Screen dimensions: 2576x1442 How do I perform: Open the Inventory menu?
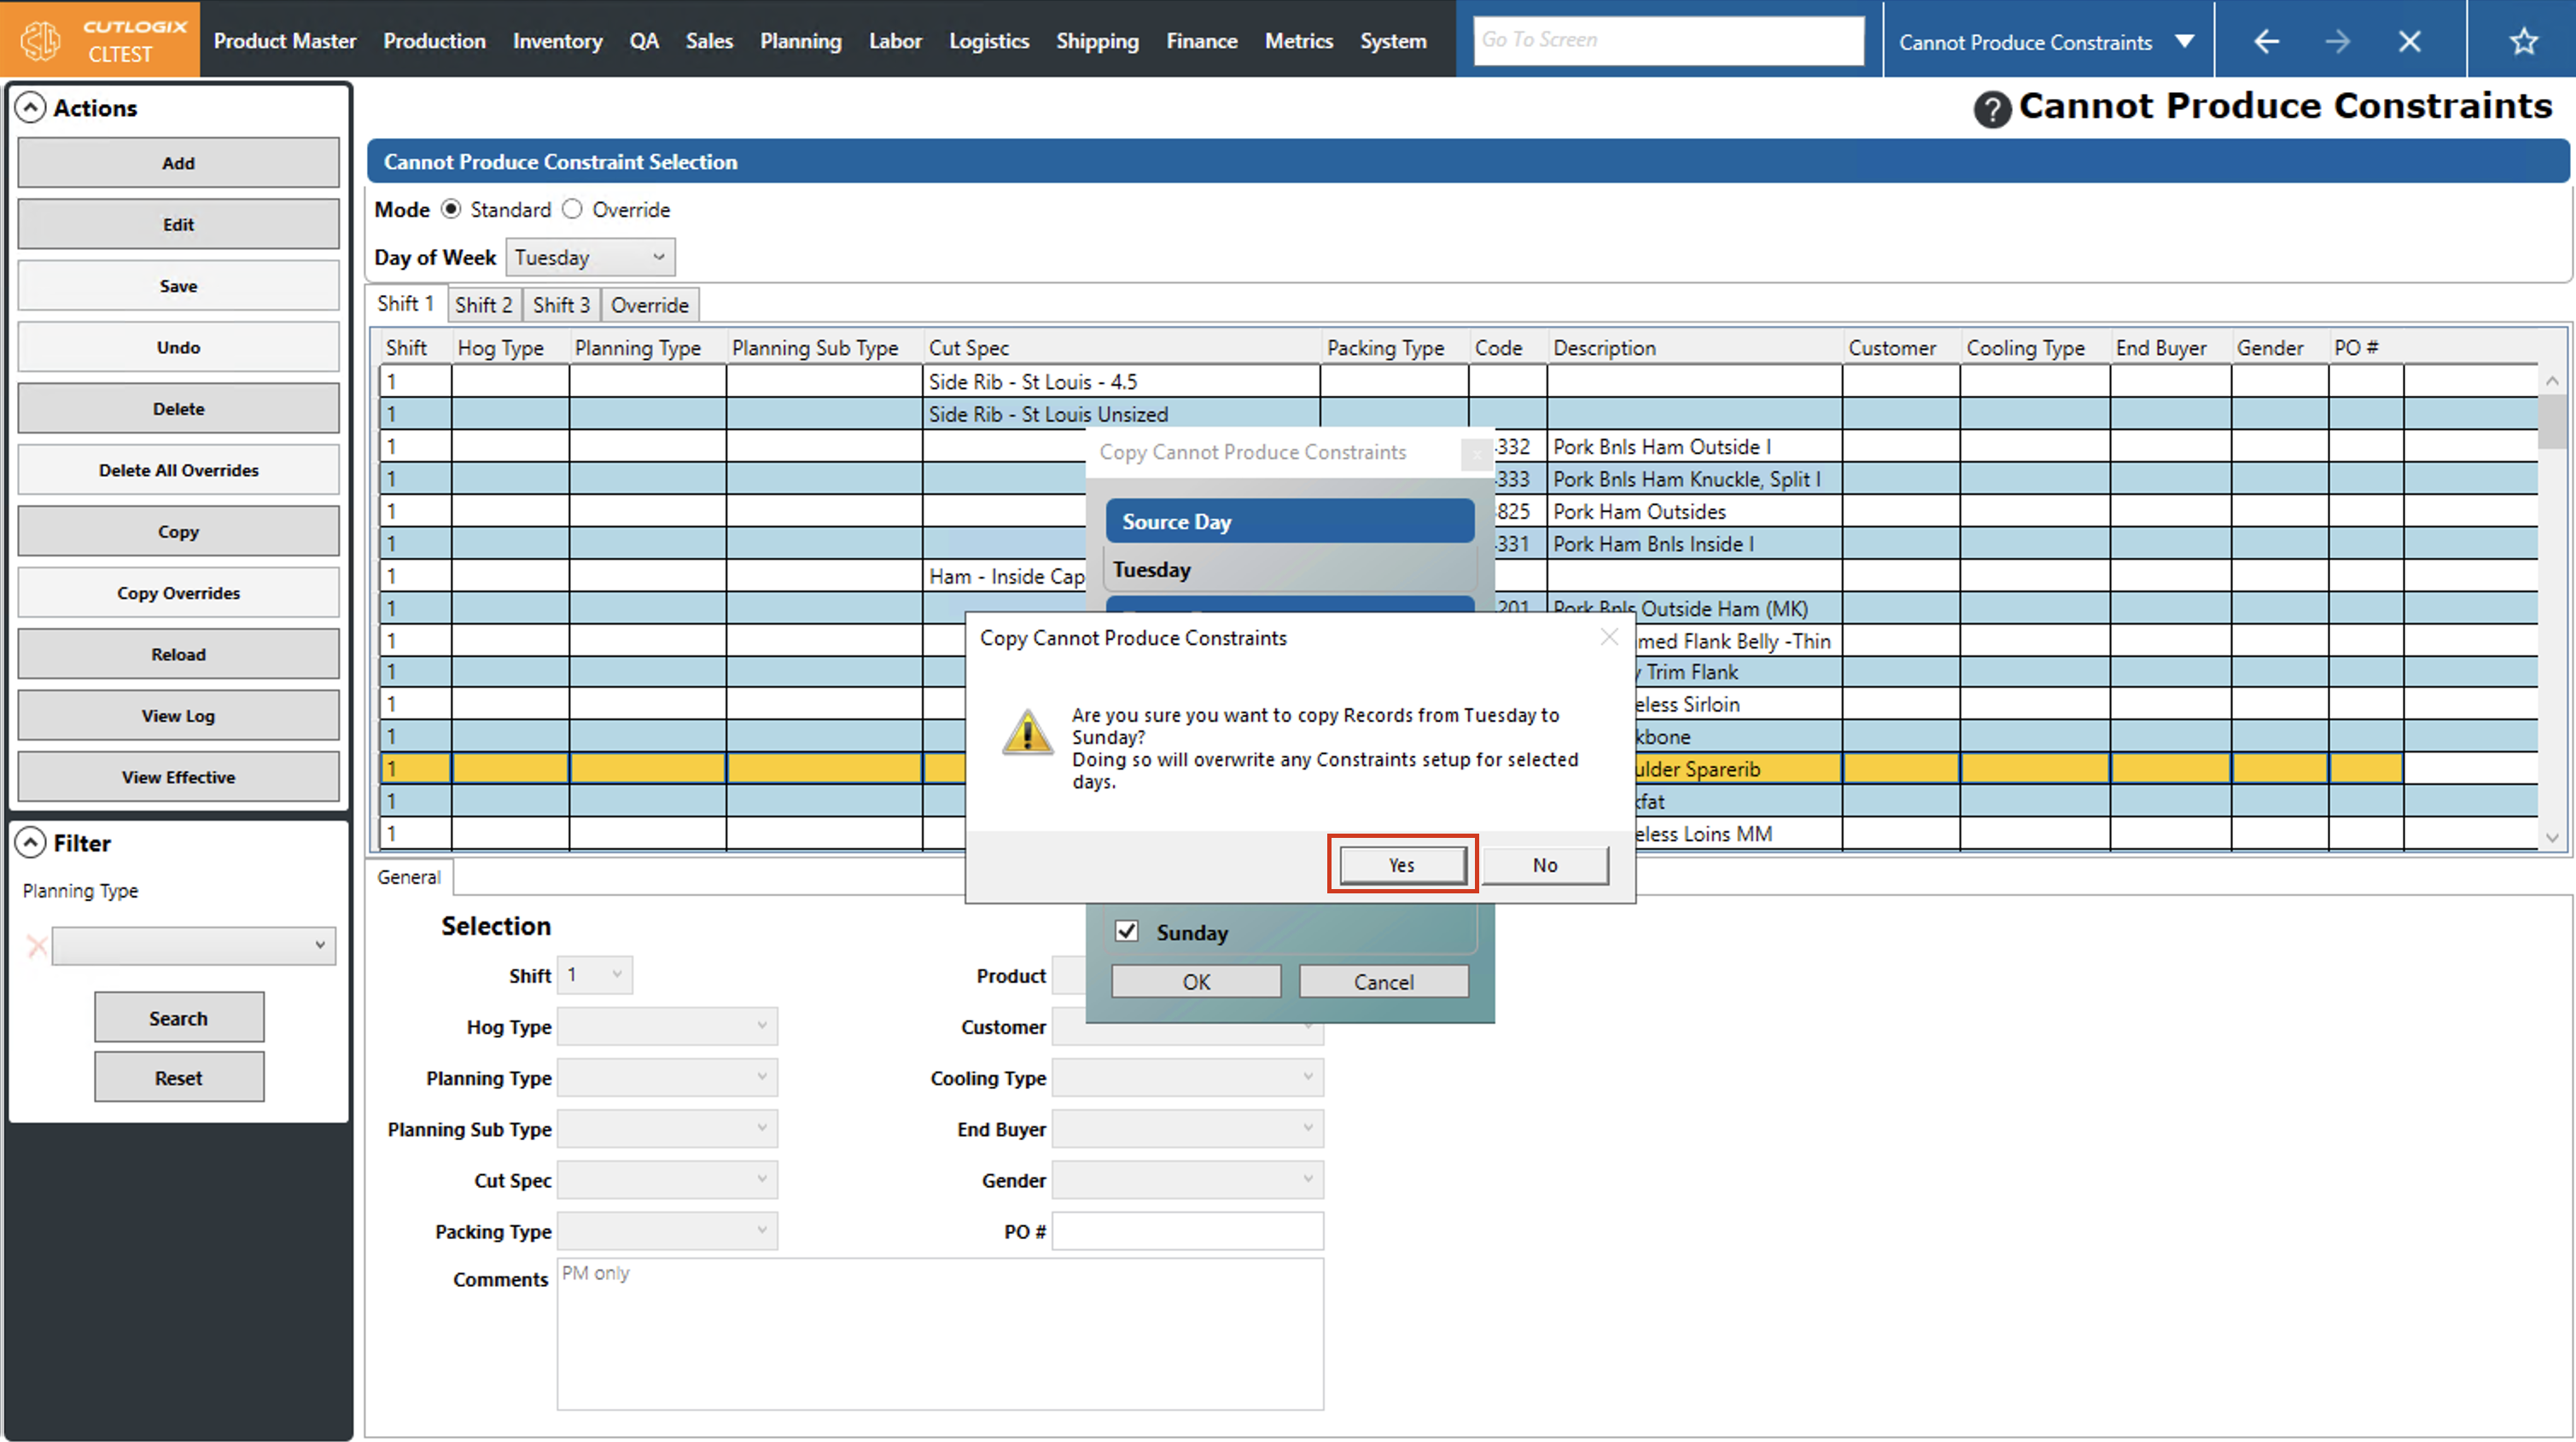557,41
